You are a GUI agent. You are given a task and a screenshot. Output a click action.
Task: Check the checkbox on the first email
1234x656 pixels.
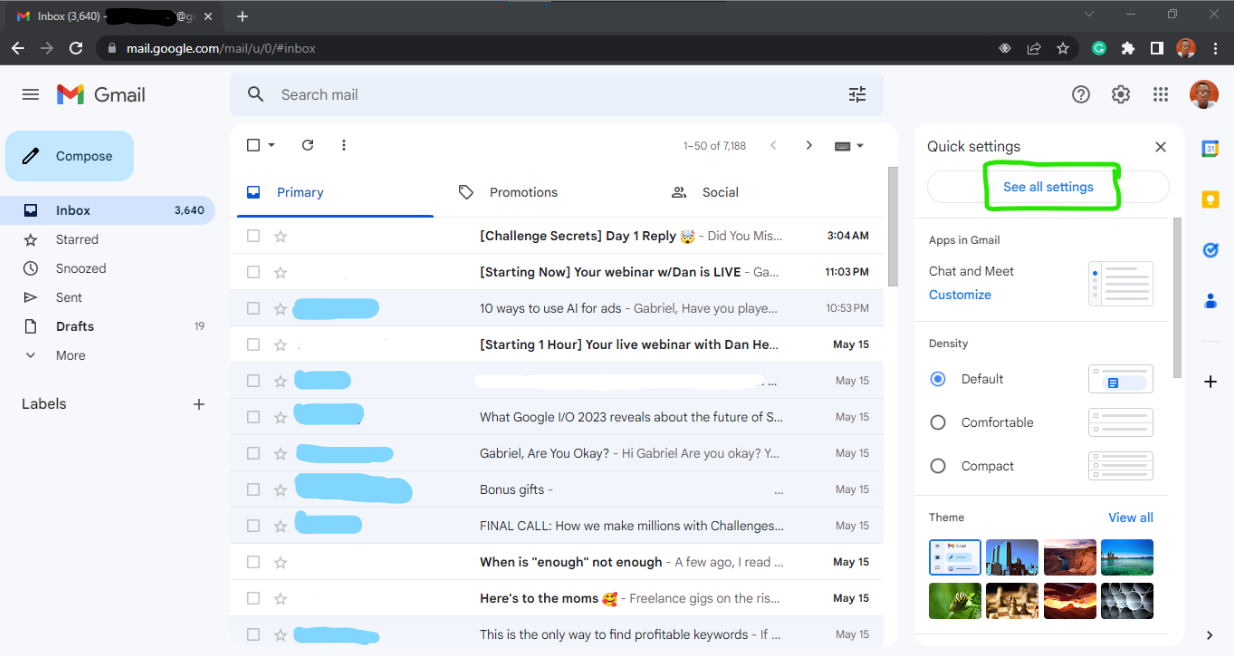[x=252, y=235]
